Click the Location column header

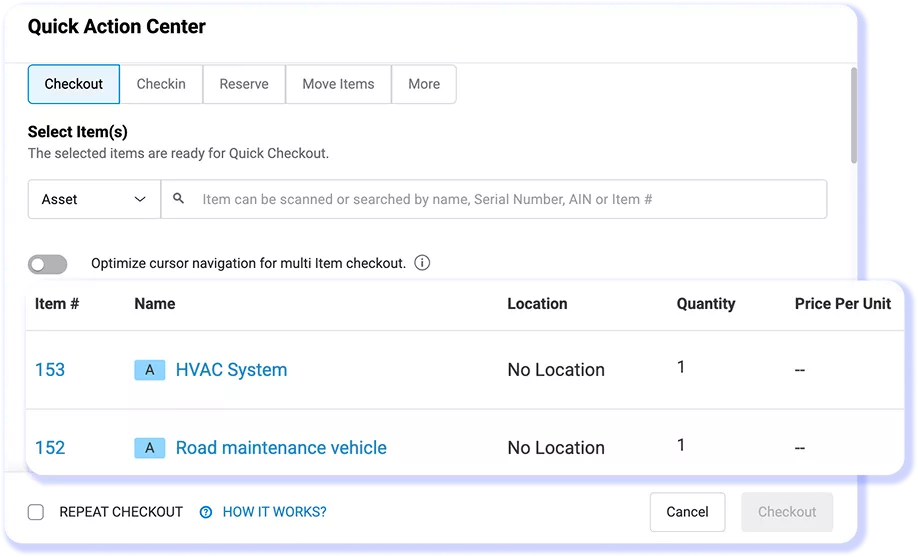(537, 303)
